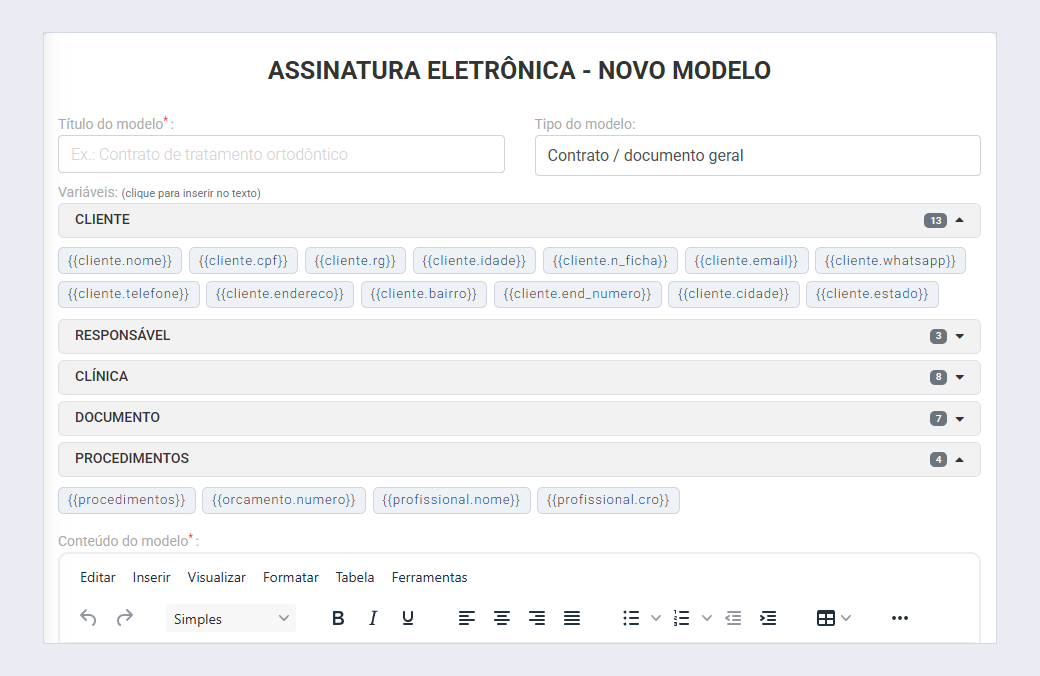Viewport: 1040px width, 676px height.
Task: Insert the {{cliente.cpf}} variable
Action: coord(243,261)
